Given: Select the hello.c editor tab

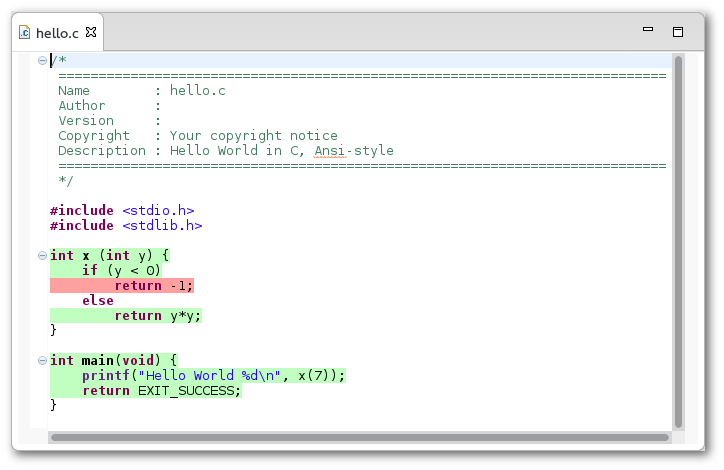Looking at the screenshot, I should pos(57,33).
